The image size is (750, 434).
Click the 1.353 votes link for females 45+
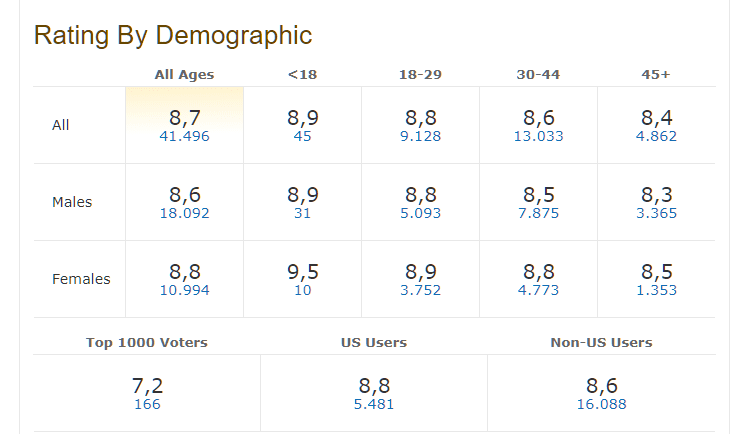pos(656,290)
